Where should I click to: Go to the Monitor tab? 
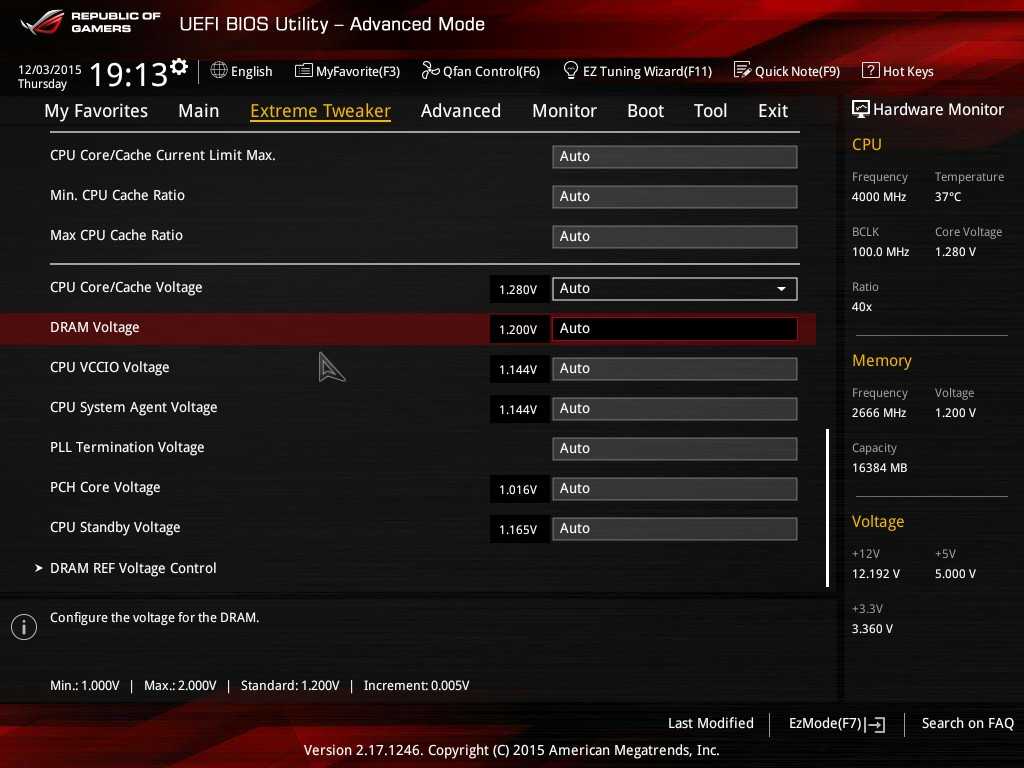pos(564,111)
